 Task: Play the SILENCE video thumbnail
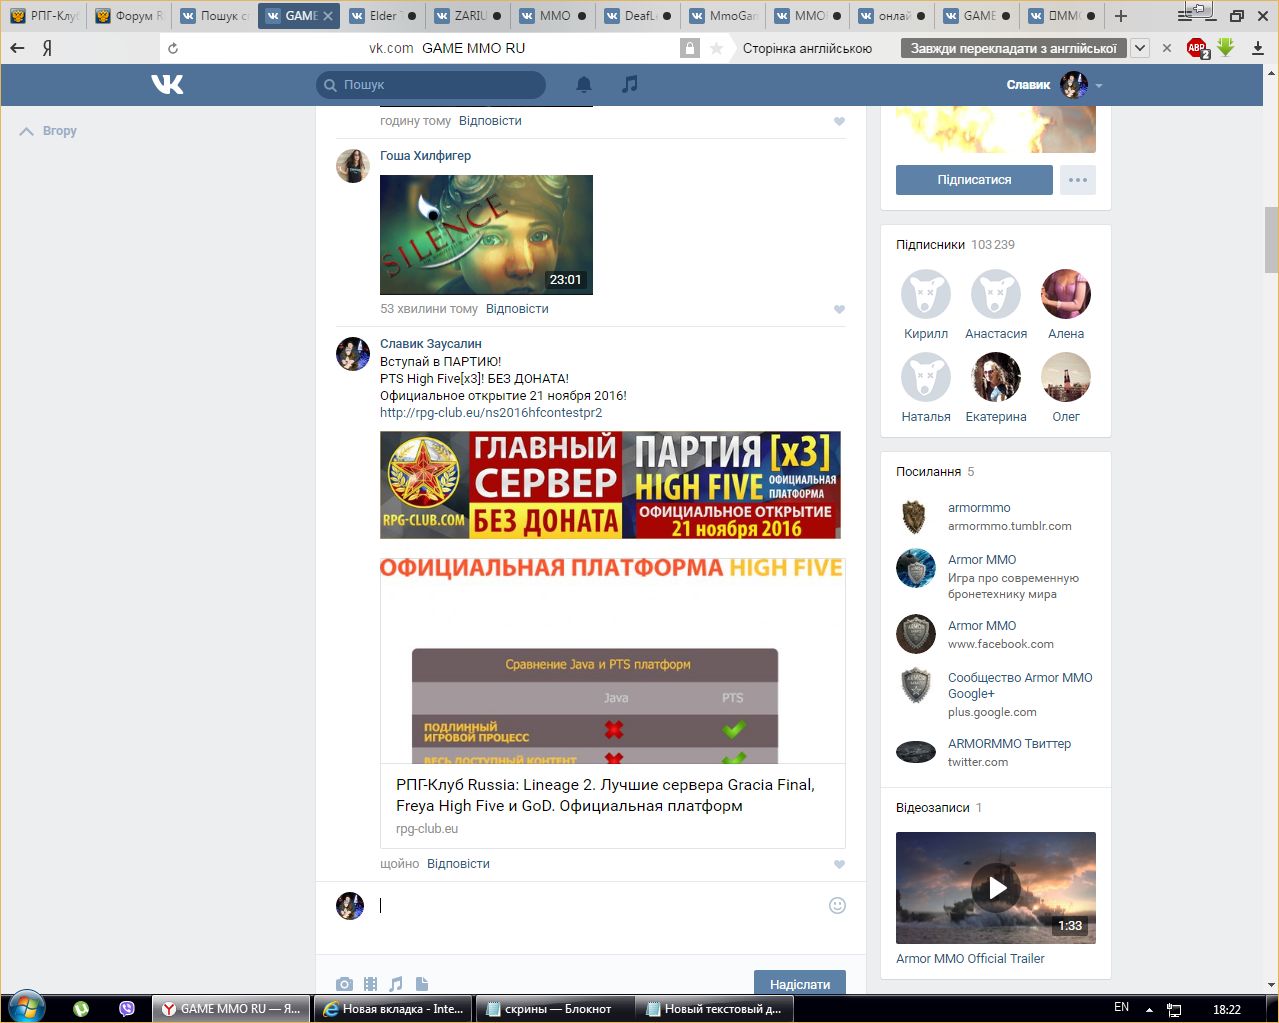(x=486, y=235)
